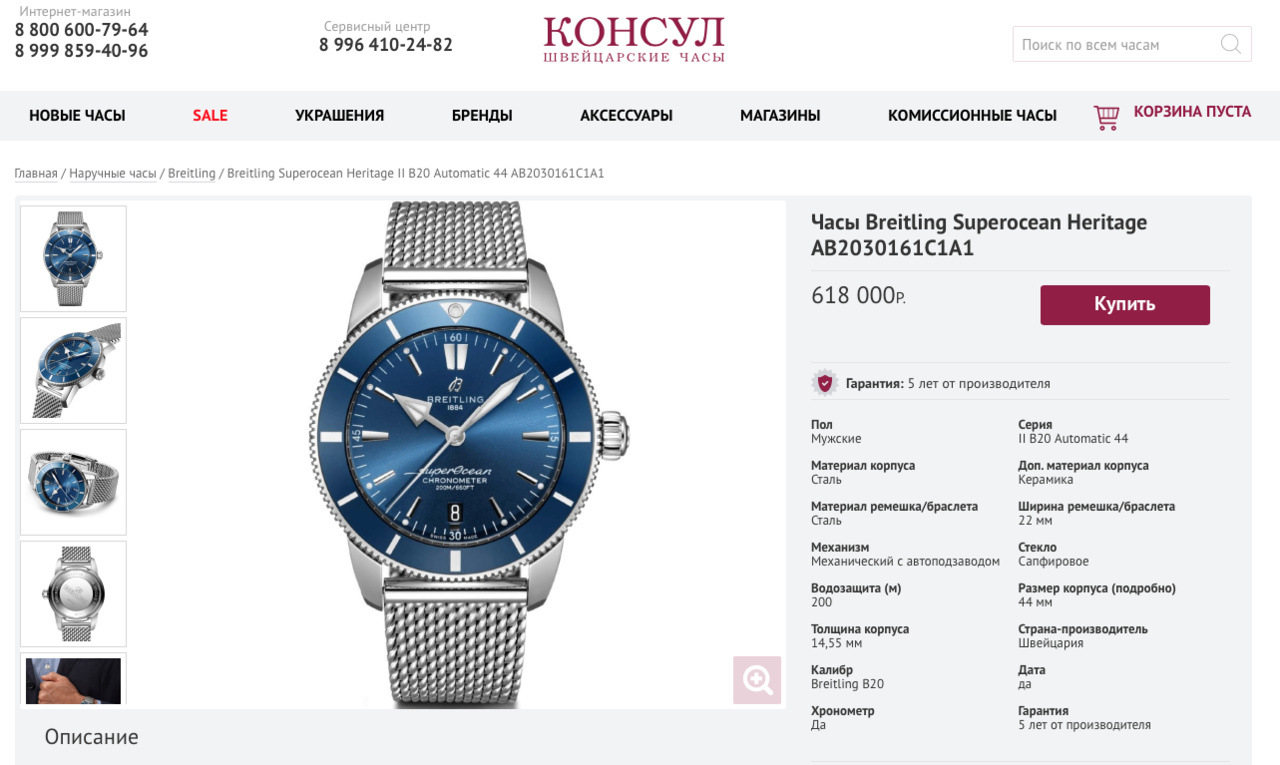Select the angled watch thumbnail
The image size is (1280, 765).
pos(74,370)
